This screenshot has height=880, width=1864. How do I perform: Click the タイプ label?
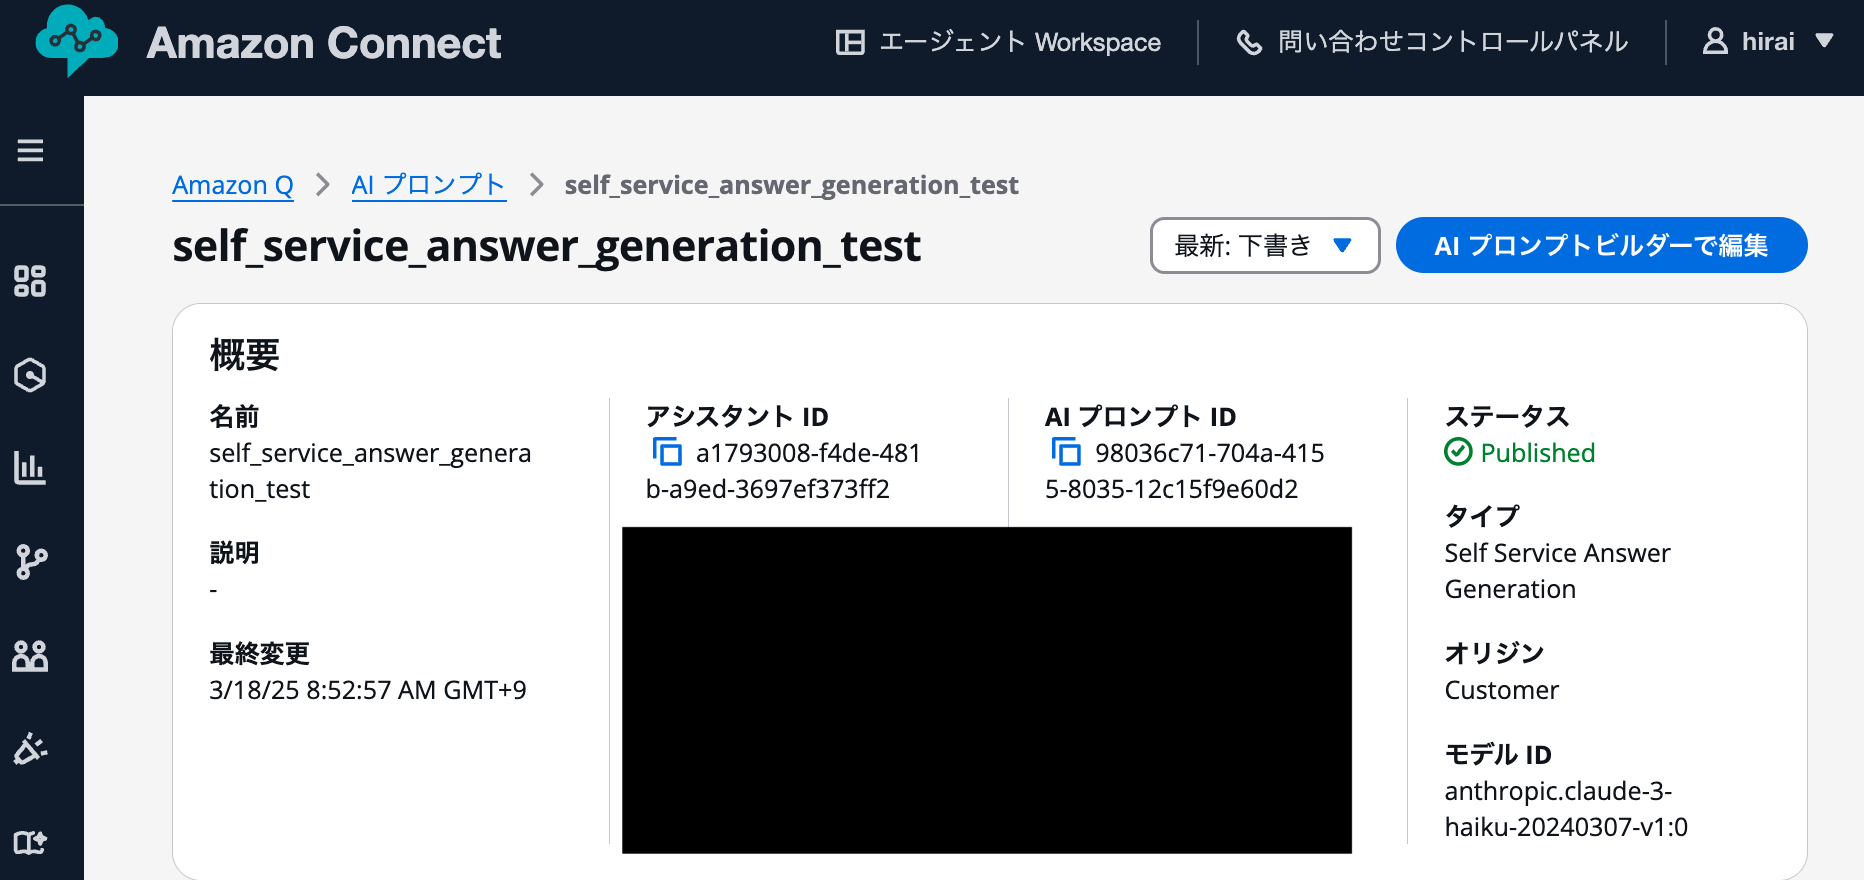[x=1482, y=516]
